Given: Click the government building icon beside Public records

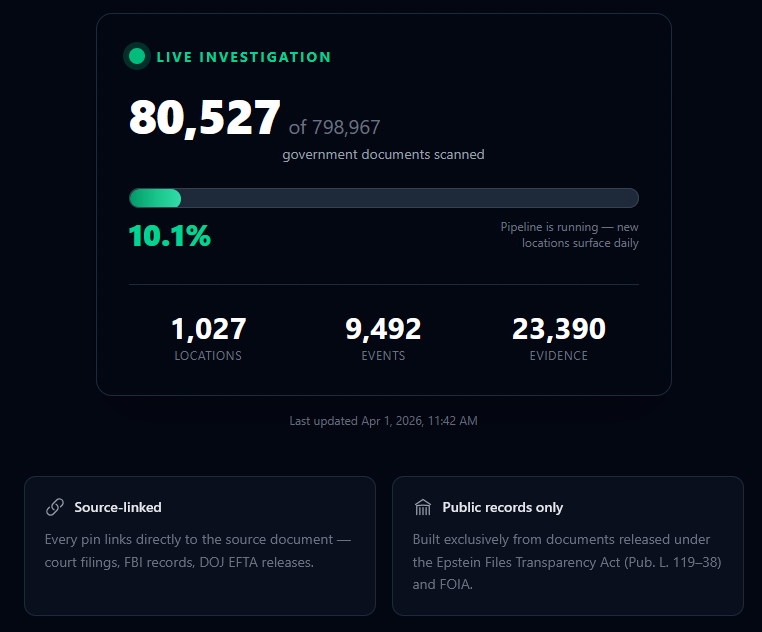Looking at the screenshot, I should 423,508.
